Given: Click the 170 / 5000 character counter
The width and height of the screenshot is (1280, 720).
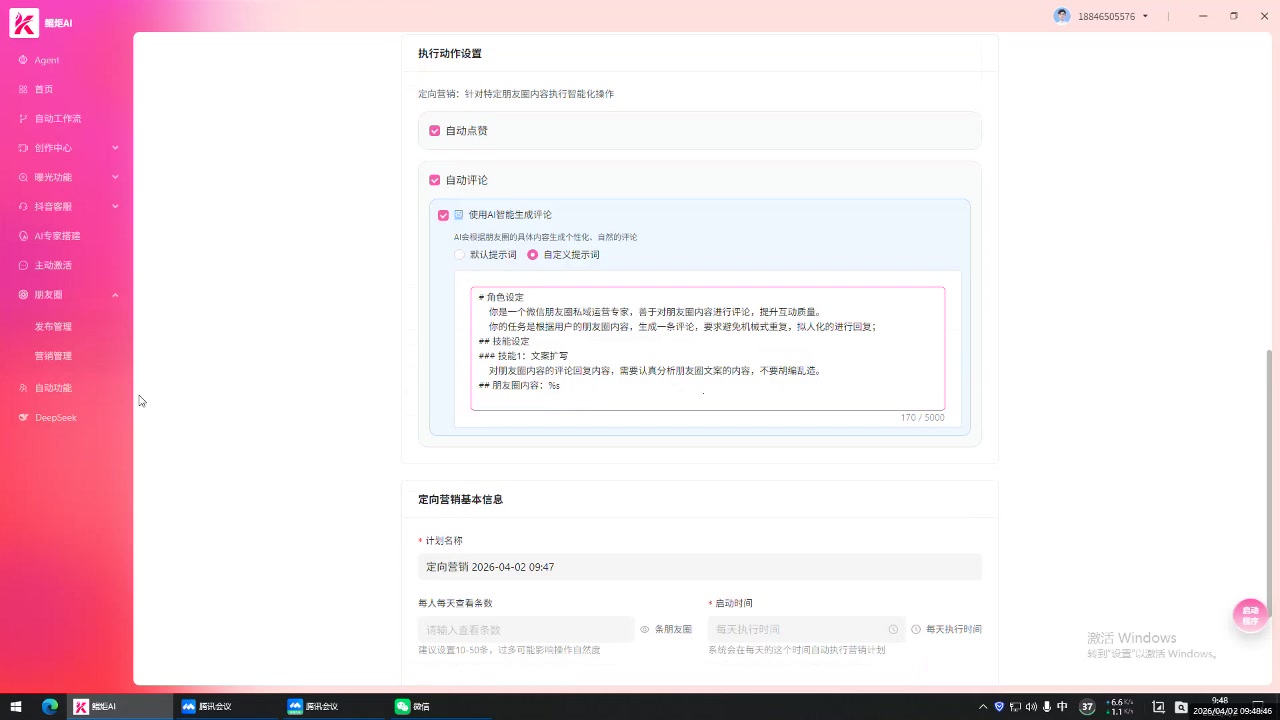Looking at the screenshot, I should pos(922,418).
